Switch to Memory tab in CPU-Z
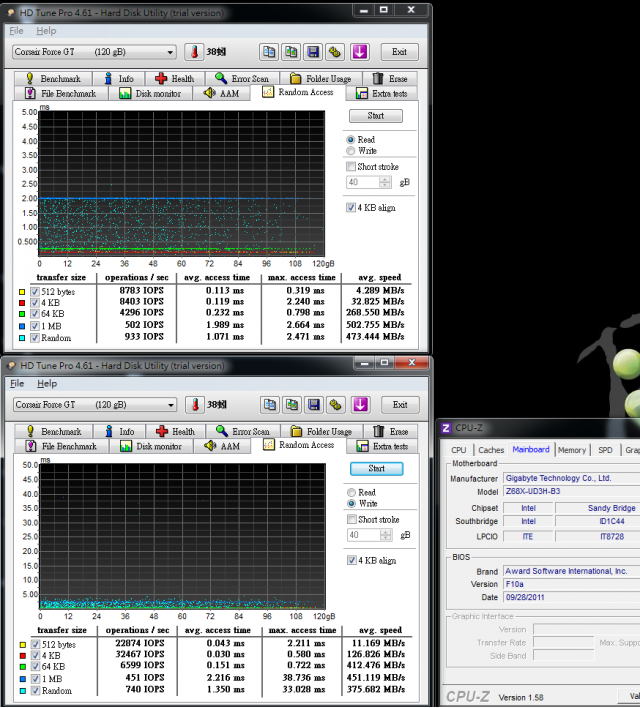This screenshot has width=640, height=708. tap(571, 450)
